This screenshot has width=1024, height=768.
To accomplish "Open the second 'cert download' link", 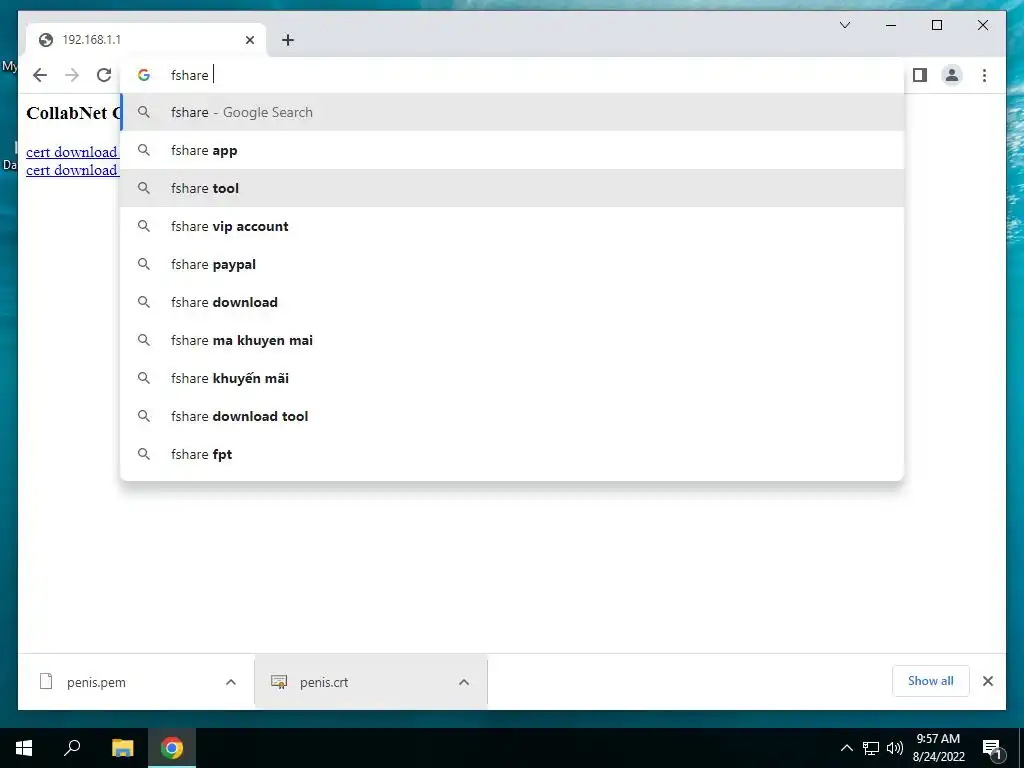I will (x=72, y=170).
